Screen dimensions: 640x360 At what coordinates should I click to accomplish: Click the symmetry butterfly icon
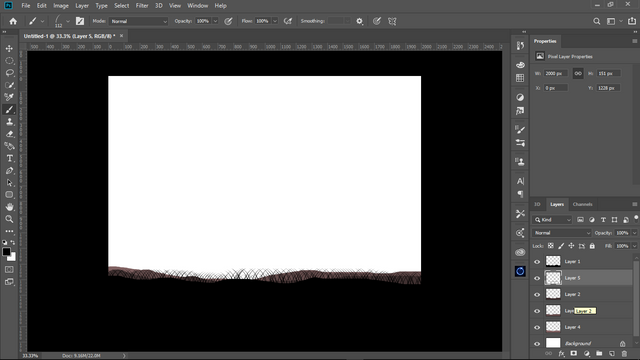coord(392,21)
